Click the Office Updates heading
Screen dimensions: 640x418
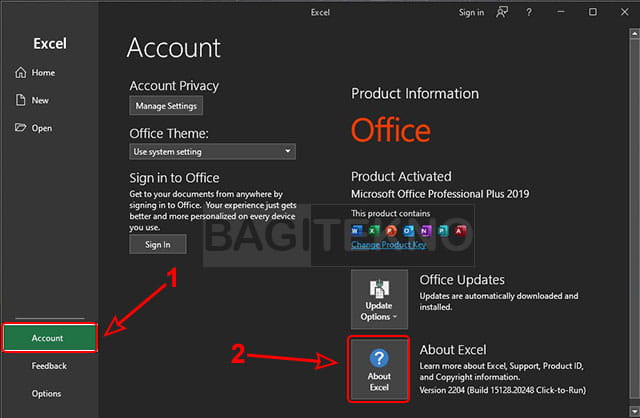[x=462, y=280]
